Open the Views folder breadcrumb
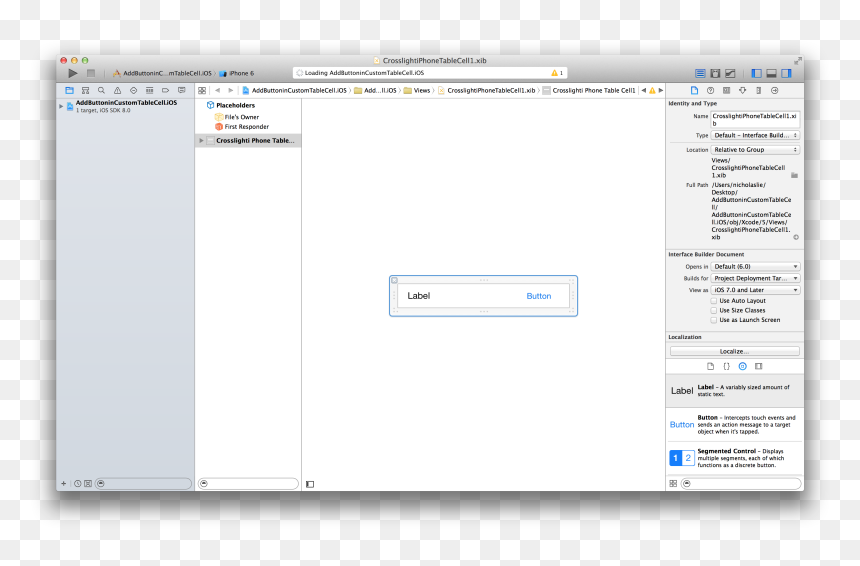 [x=417, y=90]
